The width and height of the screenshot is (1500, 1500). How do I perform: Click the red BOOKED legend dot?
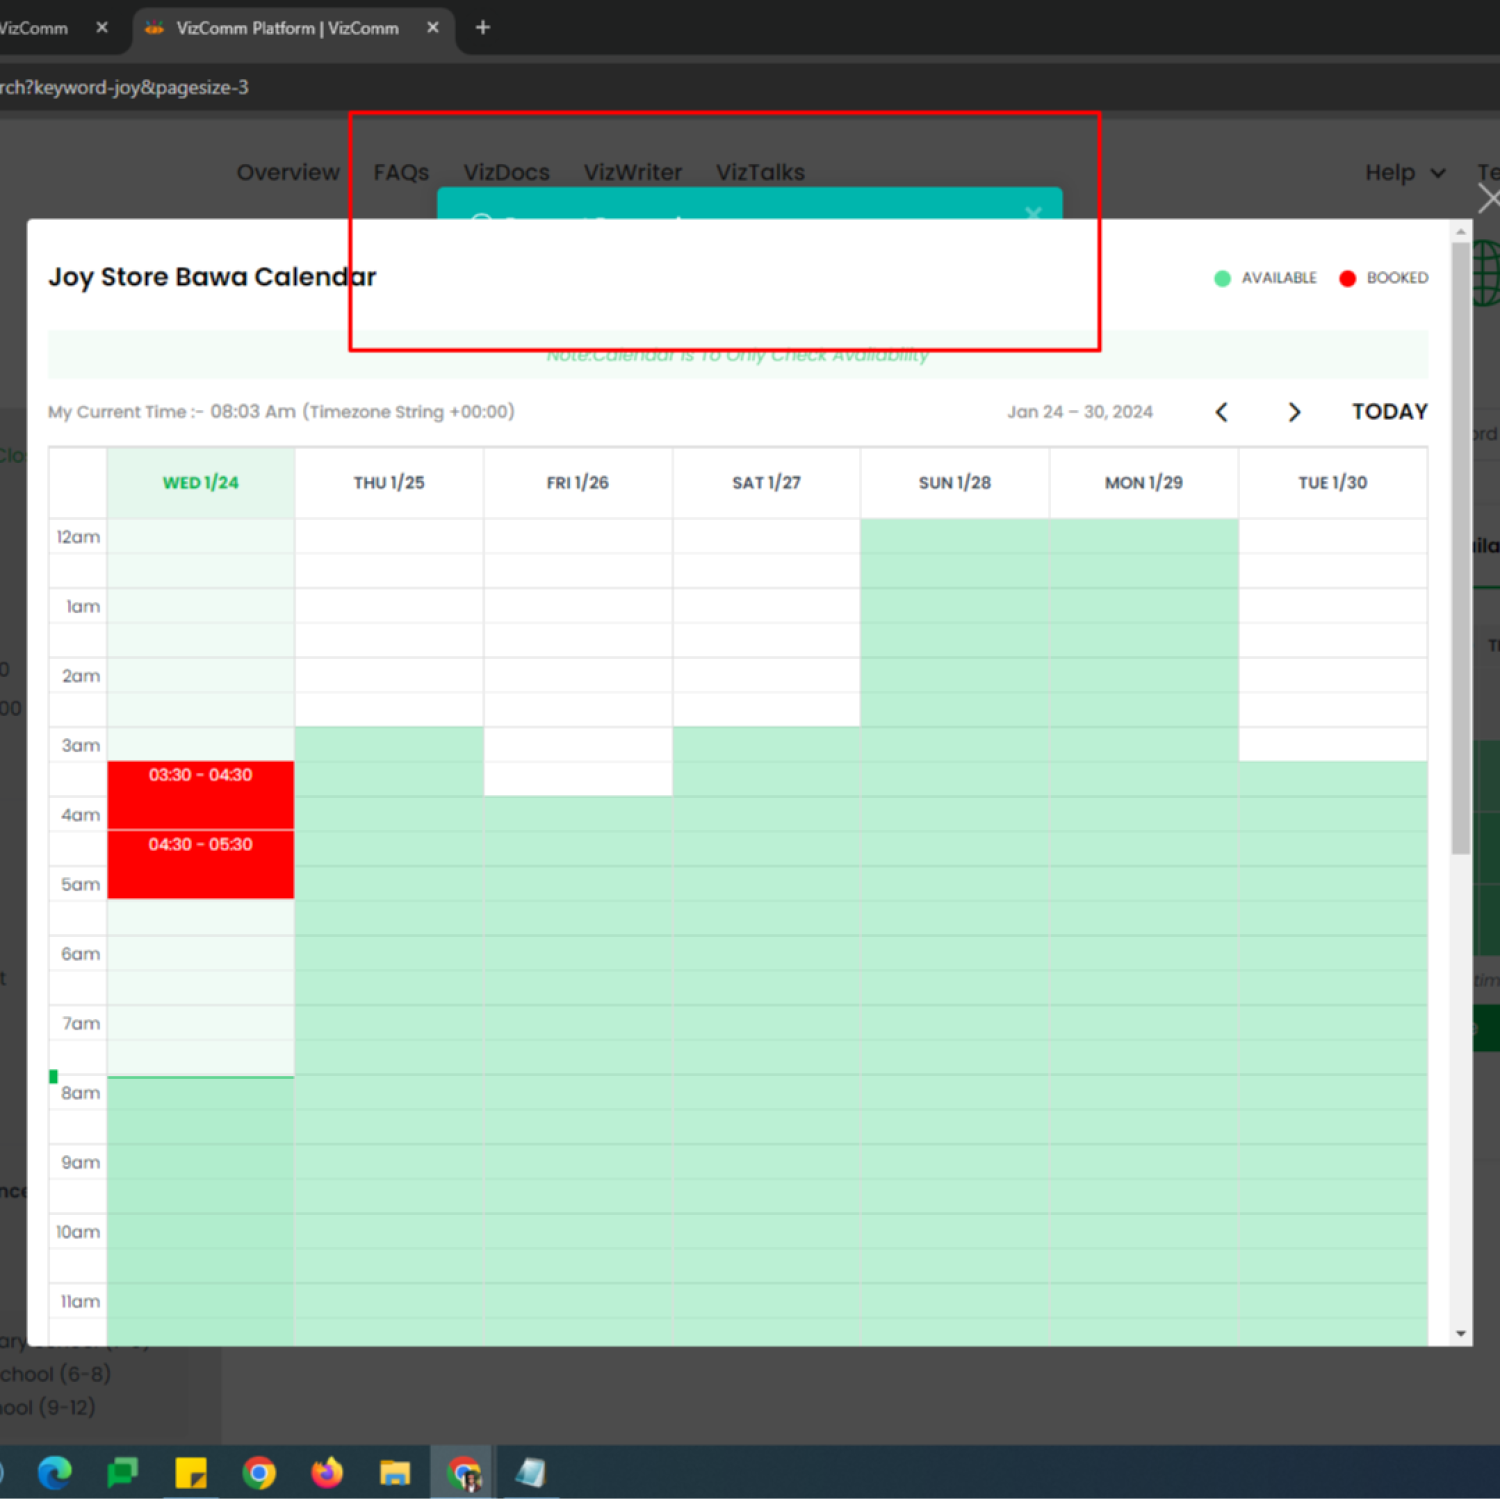click(x=1347, y=278)
